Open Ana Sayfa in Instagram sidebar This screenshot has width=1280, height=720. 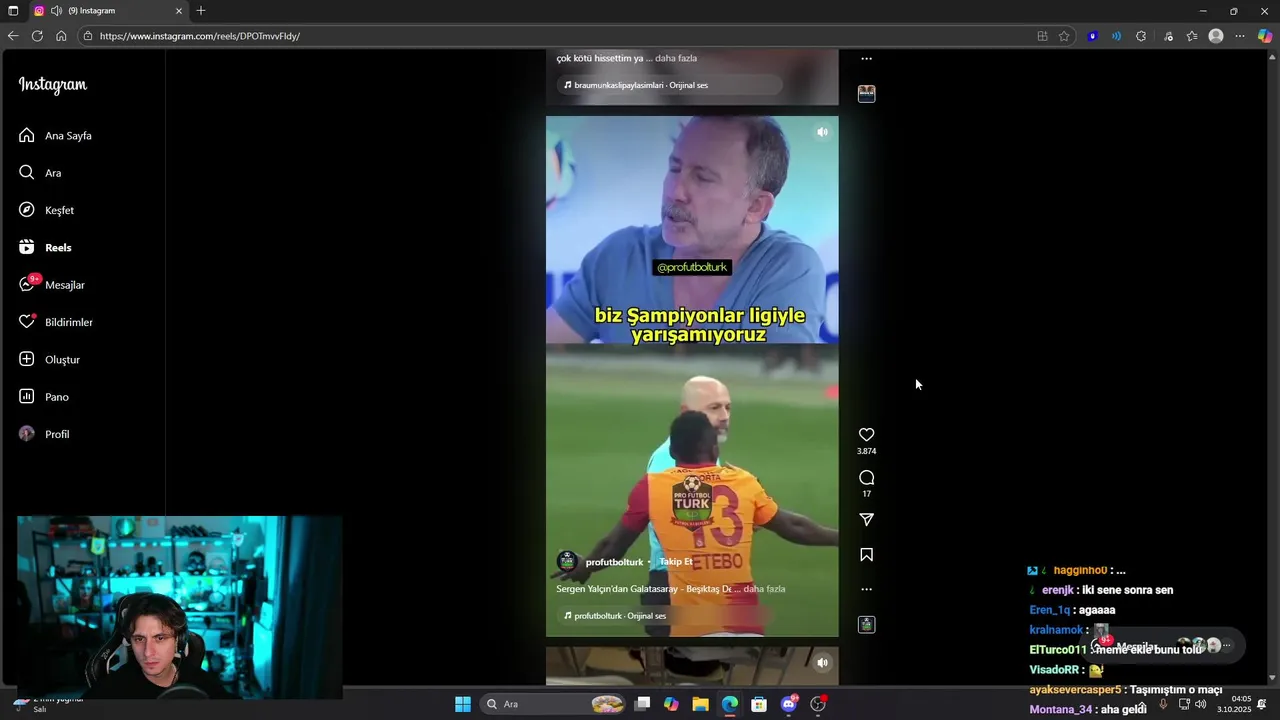(55, 135)
